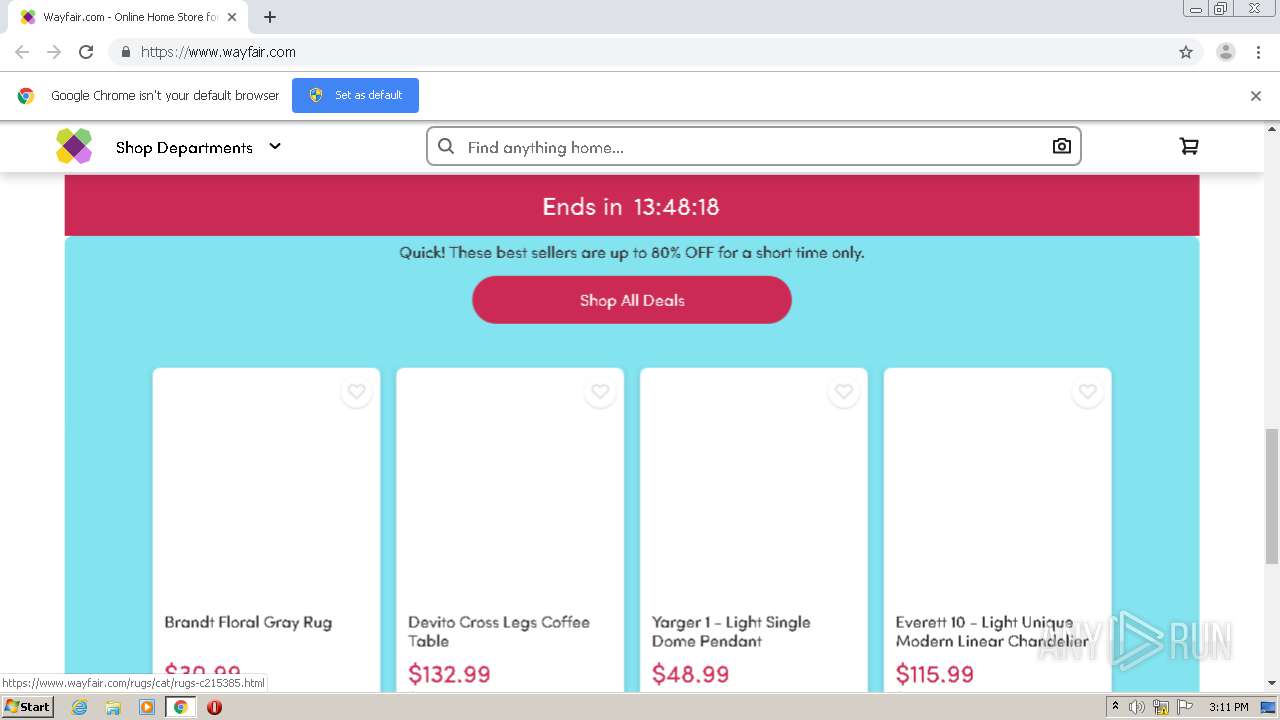Click the Ends in countdown banner

pyautogui.click(x=632, y=206)
